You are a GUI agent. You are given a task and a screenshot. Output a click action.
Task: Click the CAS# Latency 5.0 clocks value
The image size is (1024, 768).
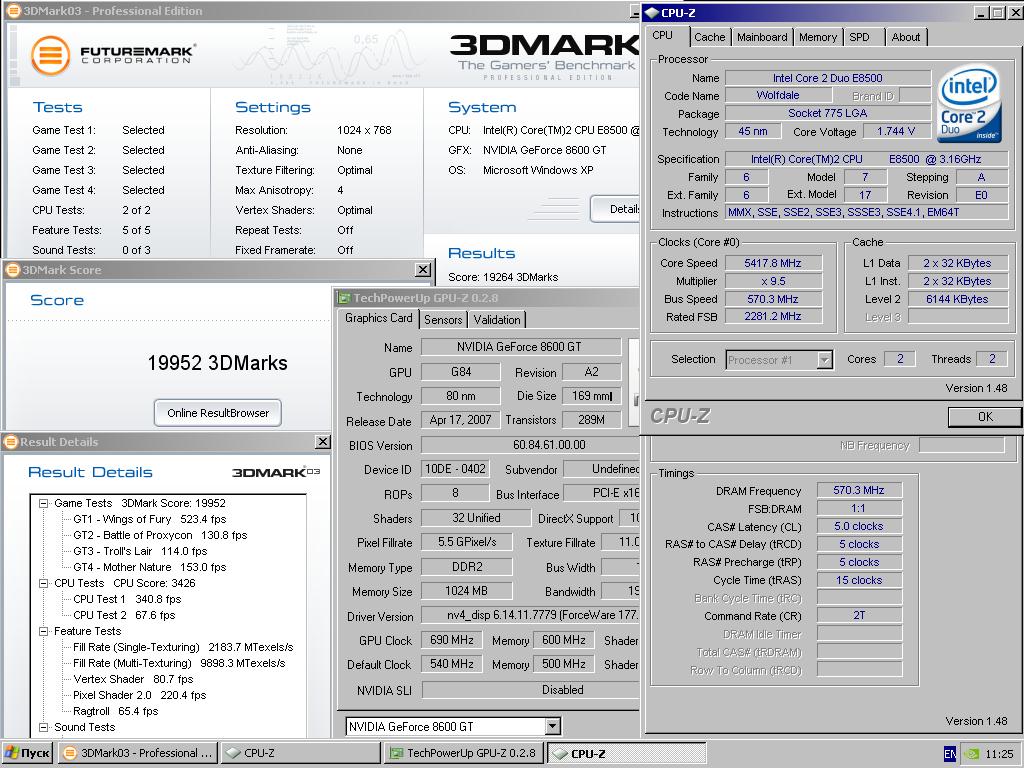(x=859, y=526)
